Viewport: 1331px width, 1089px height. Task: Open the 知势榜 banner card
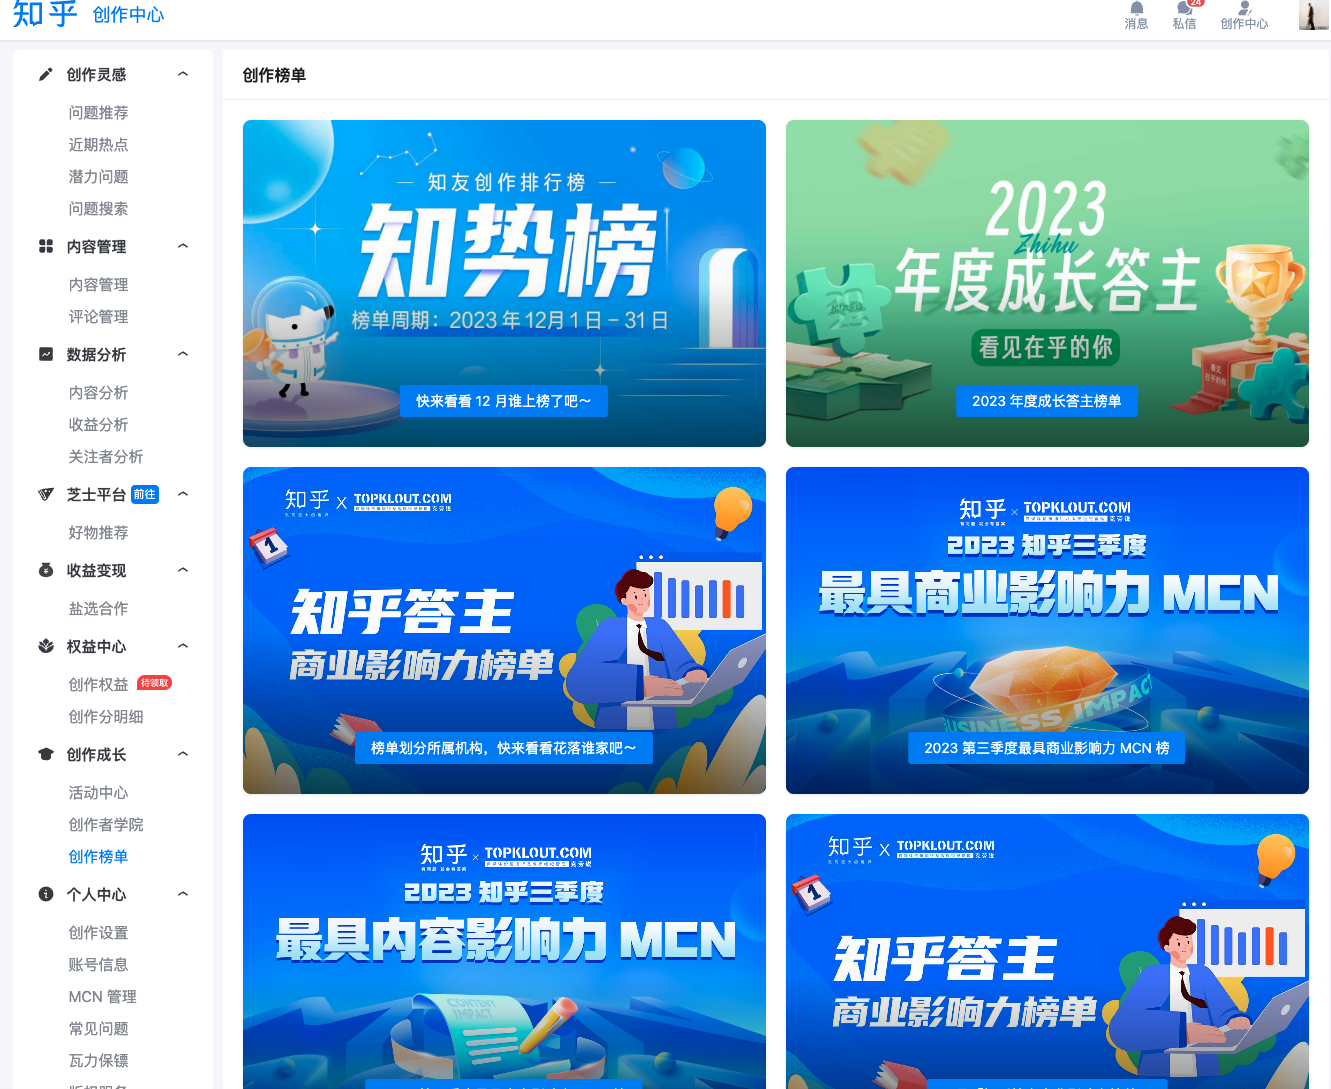click(504, 283)
